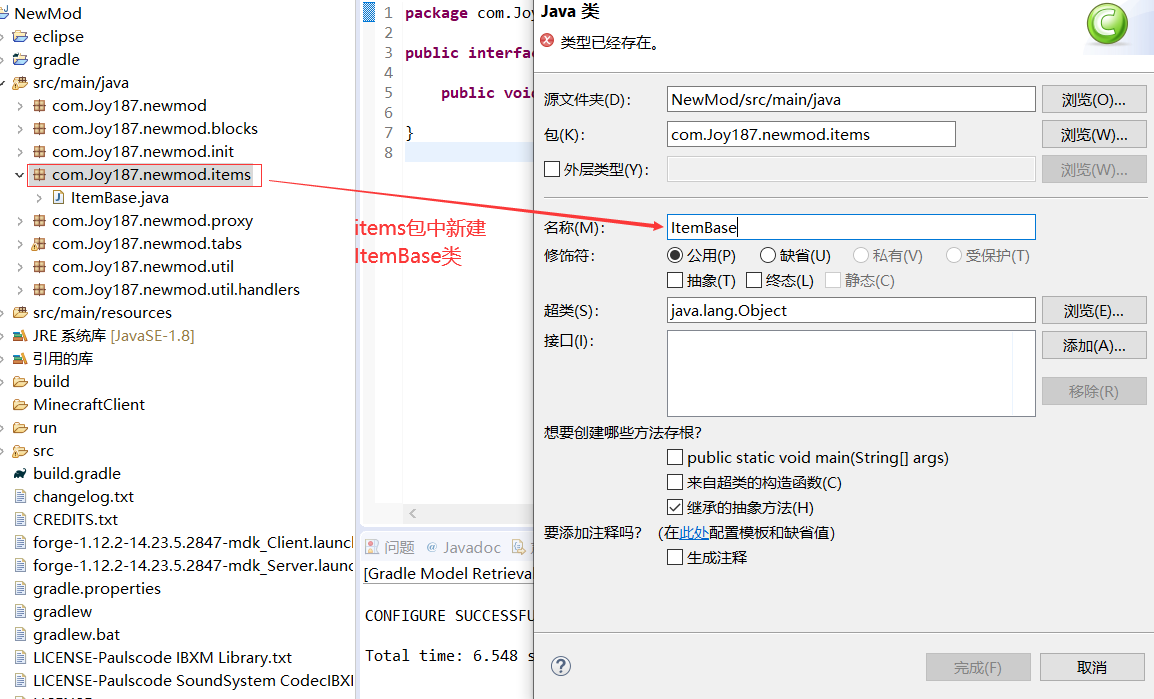Click the error icon next to 类型已存在

[549, 41]
